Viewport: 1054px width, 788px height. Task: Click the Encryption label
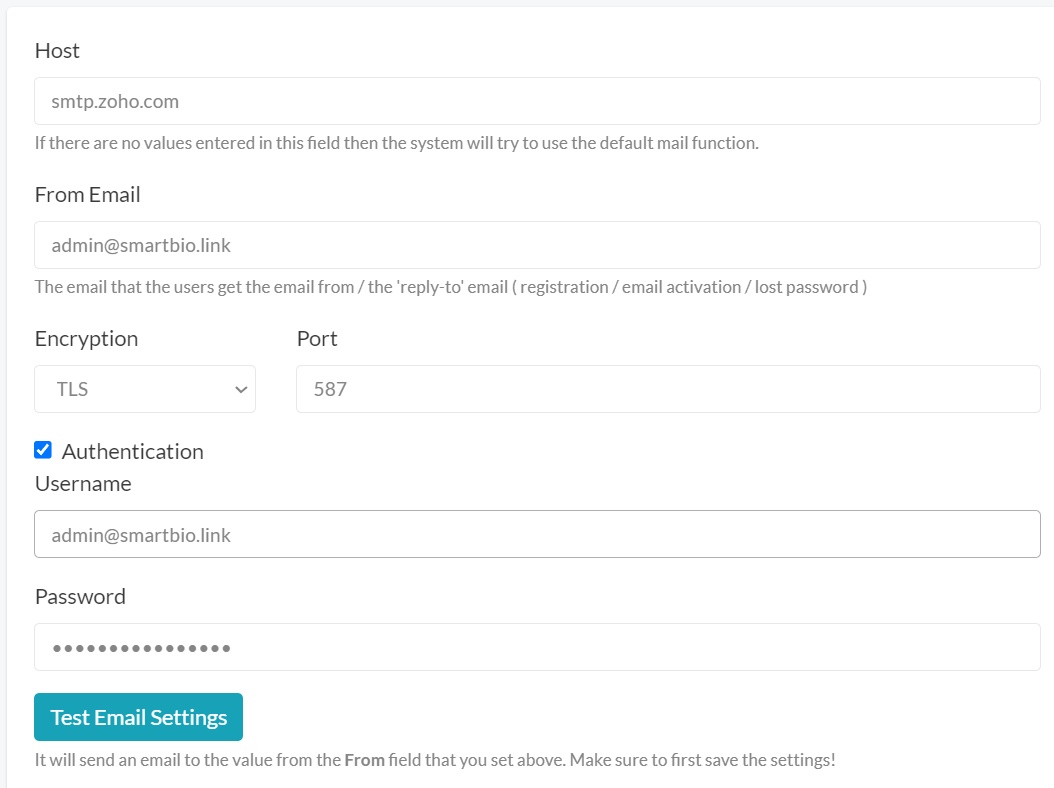point(86,339)
